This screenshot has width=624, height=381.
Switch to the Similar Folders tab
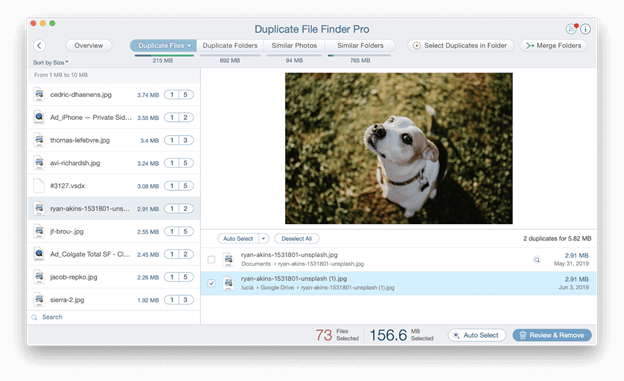[x=360, y=45]
